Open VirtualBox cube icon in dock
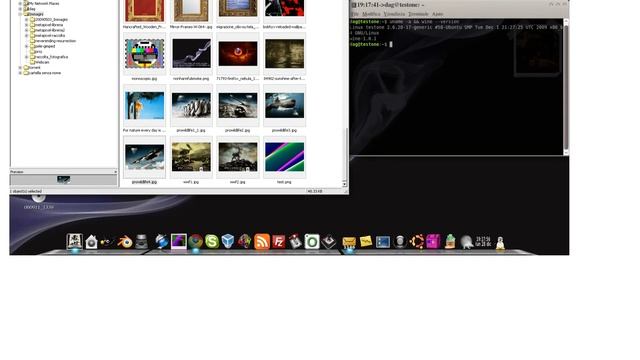The width and height of the screenshot is (640, 360). pyautogui.click(x=228, y=242)
